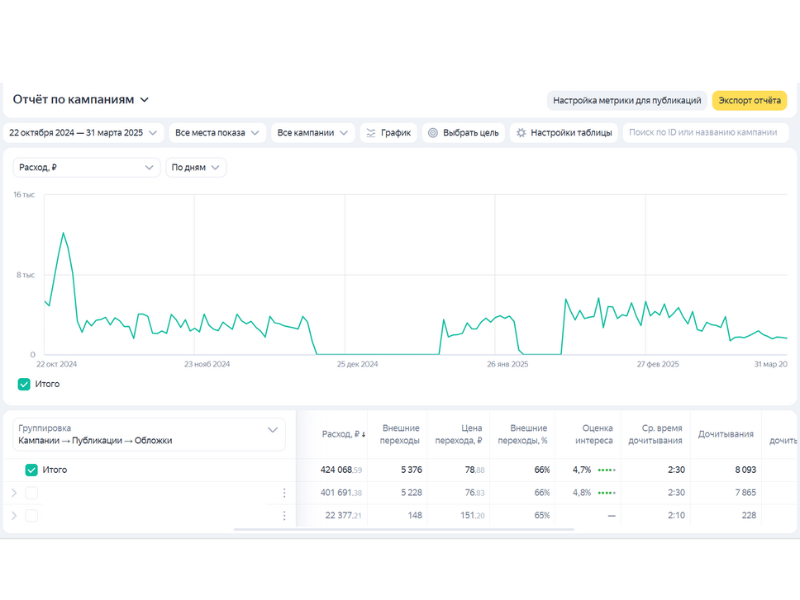Open the По дням period dropdown
The image size is (800, 600).
coord(196,167)
